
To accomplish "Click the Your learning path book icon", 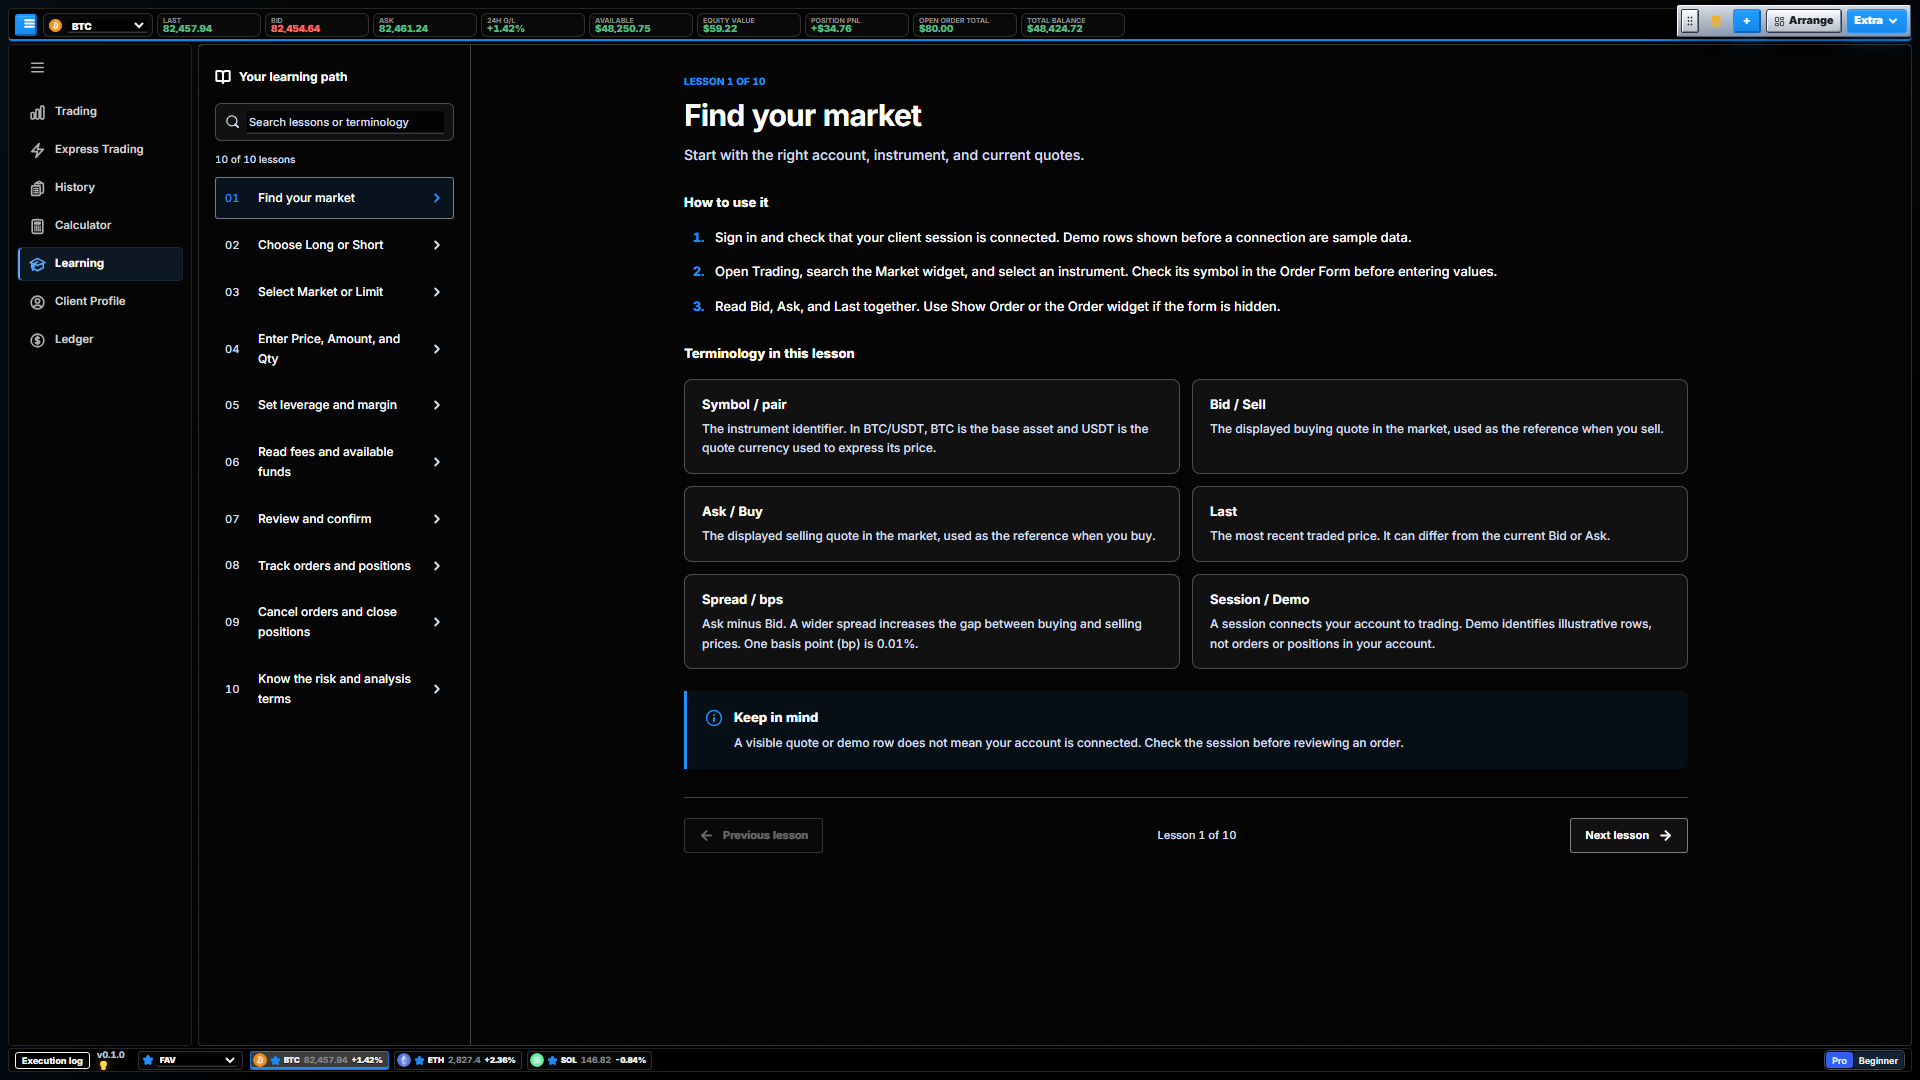I will (223, 77).
